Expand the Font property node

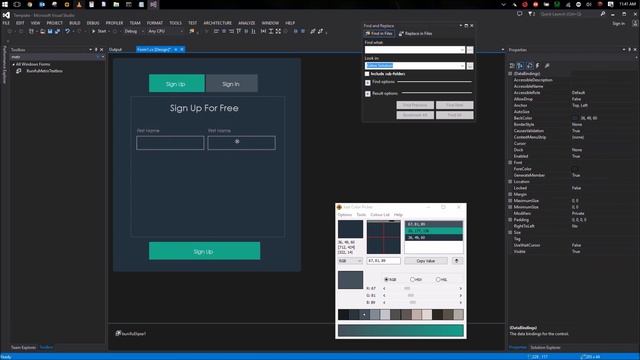pyautogui.click(x=510, y=162)
